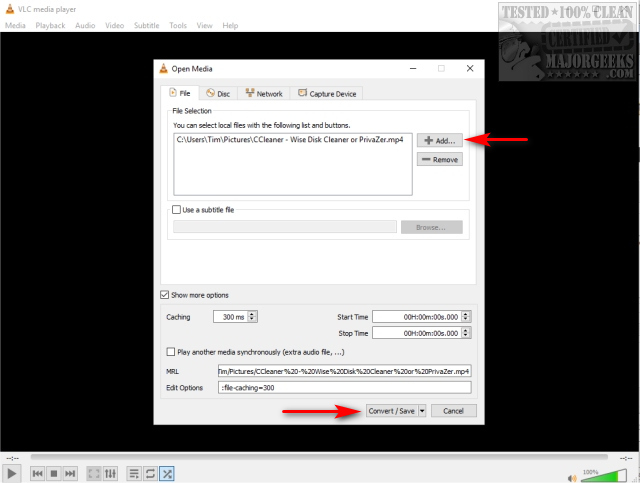Click remaining time label at right of seek bar
640x483 pixels.
[626, 459]
